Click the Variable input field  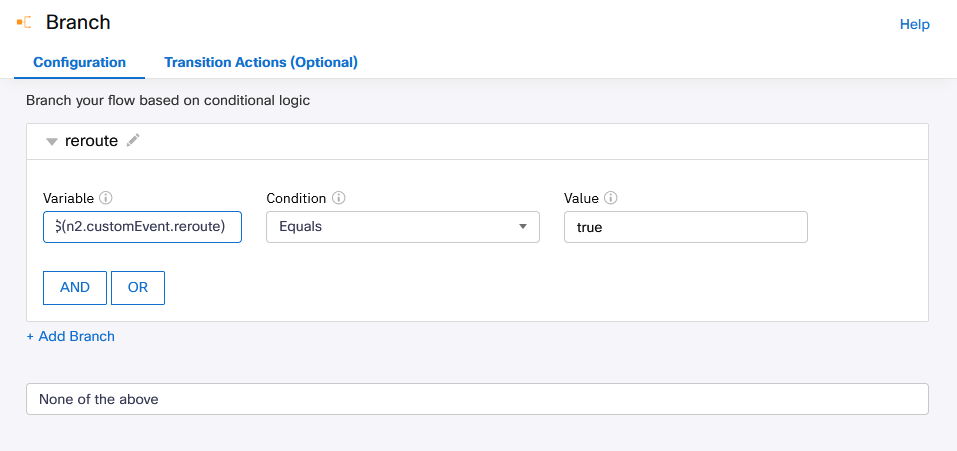[143, 227]
